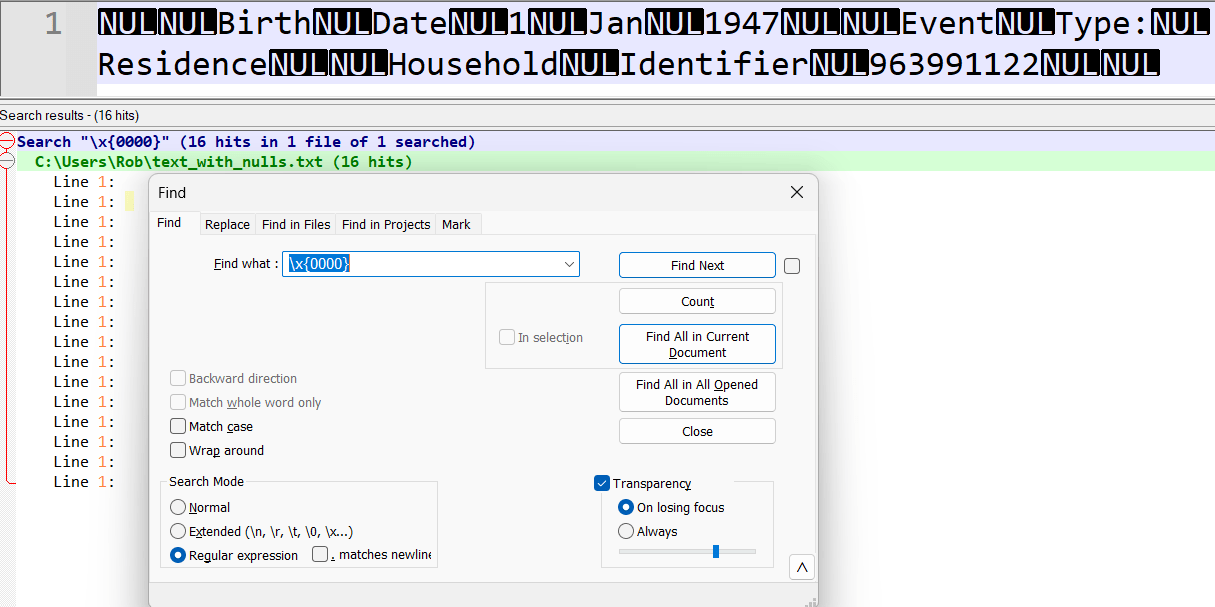Viewport: 1215px width, 607px height.
Task: Click Find All in Current Document
Action: pyautogui.click(x=697, y=343)
